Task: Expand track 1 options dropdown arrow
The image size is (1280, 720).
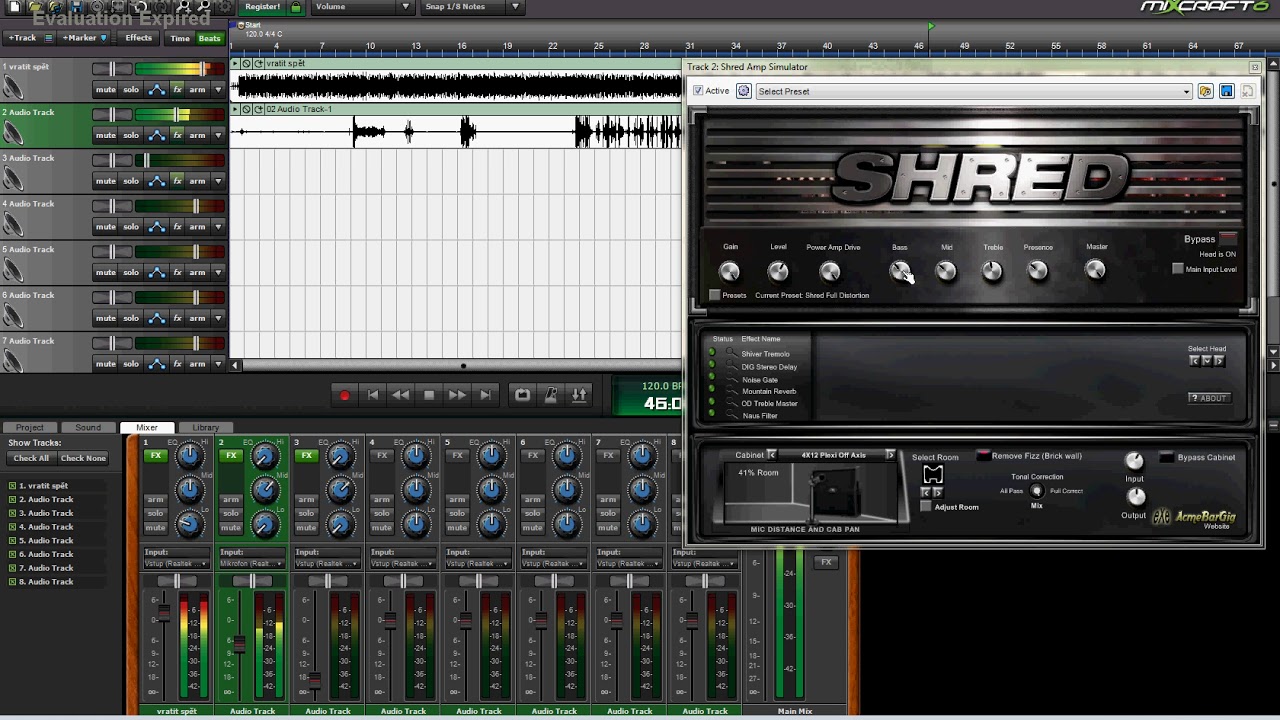Action: click(x=218, y=90)
